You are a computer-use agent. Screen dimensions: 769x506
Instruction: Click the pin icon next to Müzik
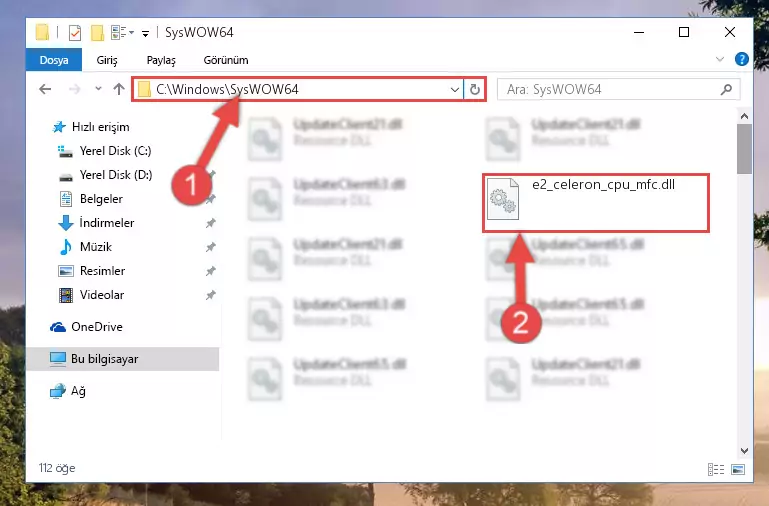pyautogui.click(x=210, y=247)
